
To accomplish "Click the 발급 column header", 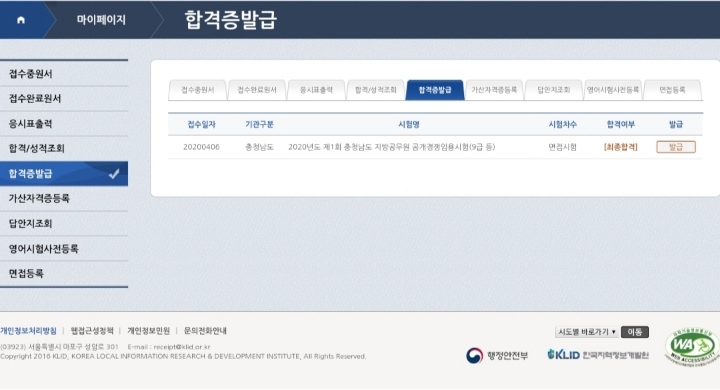I will tap(676, 124).
